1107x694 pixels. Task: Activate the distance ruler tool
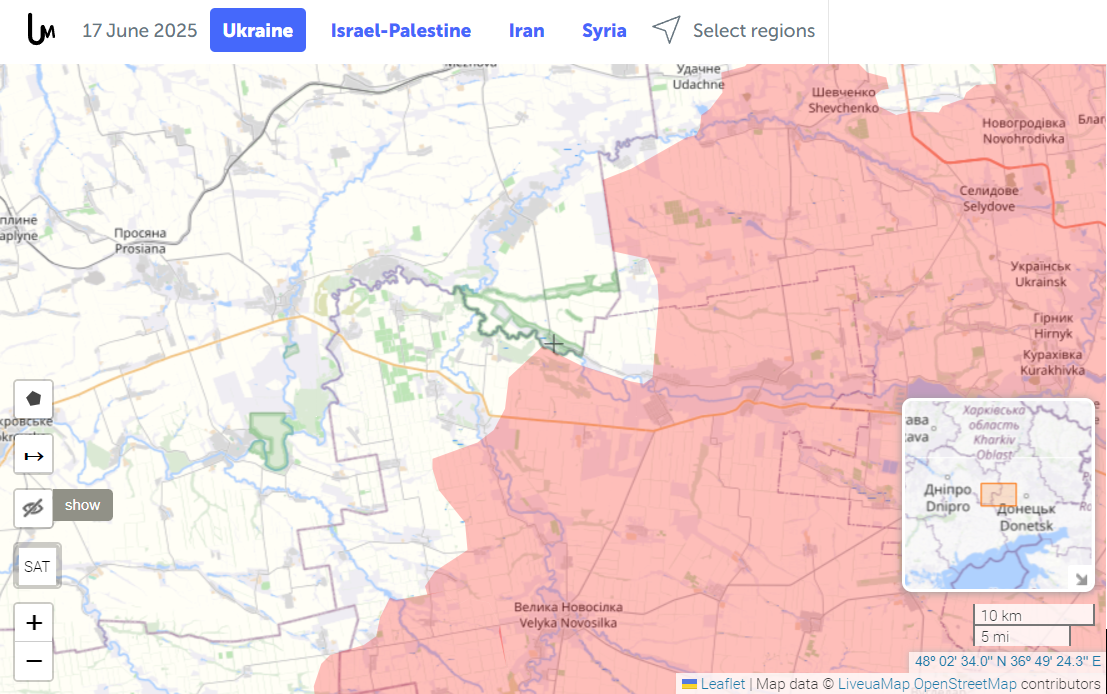click(x=34, y=455)
